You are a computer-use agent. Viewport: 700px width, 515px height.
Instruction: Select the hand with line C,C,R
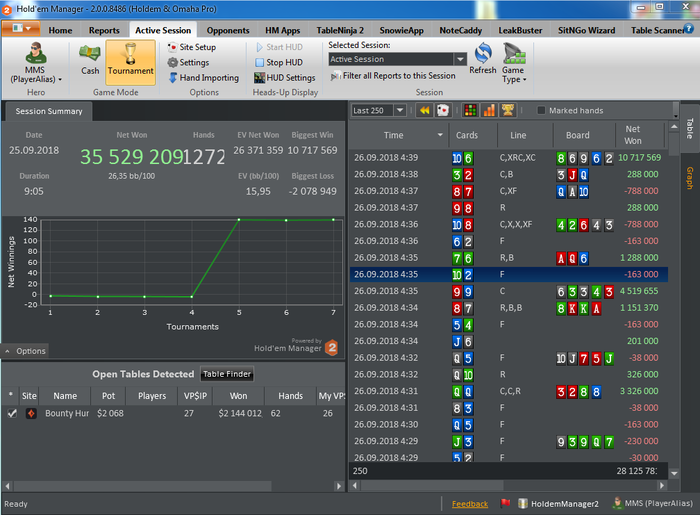tap(509, 391)
